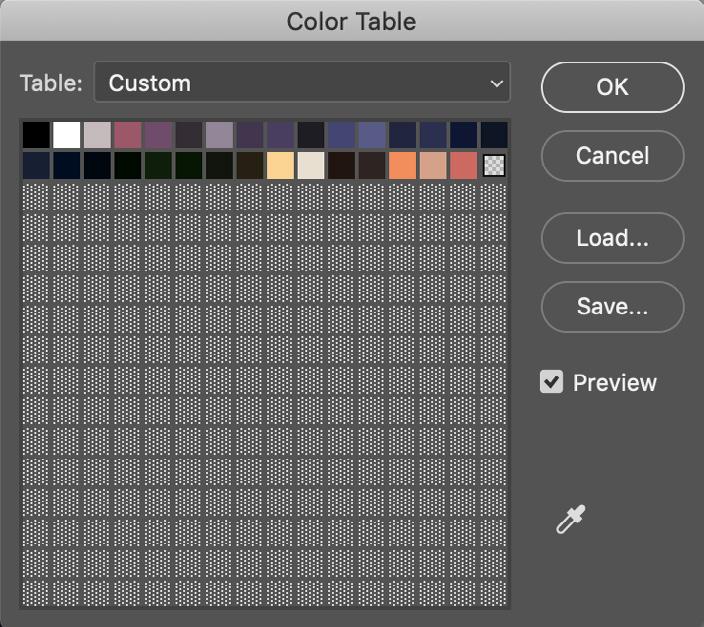Select the coral red swatch
Viewport: 704px width, 627px height.
point(463,165)
